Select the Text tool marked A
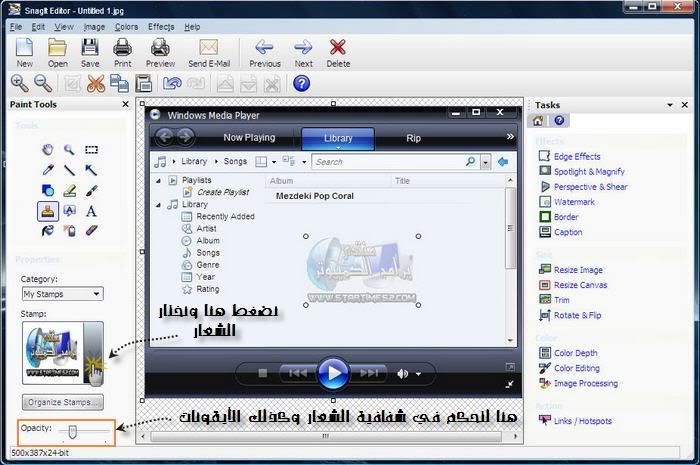Image resolution: width=700 pixels, height=465 pixels. (91, 211)
